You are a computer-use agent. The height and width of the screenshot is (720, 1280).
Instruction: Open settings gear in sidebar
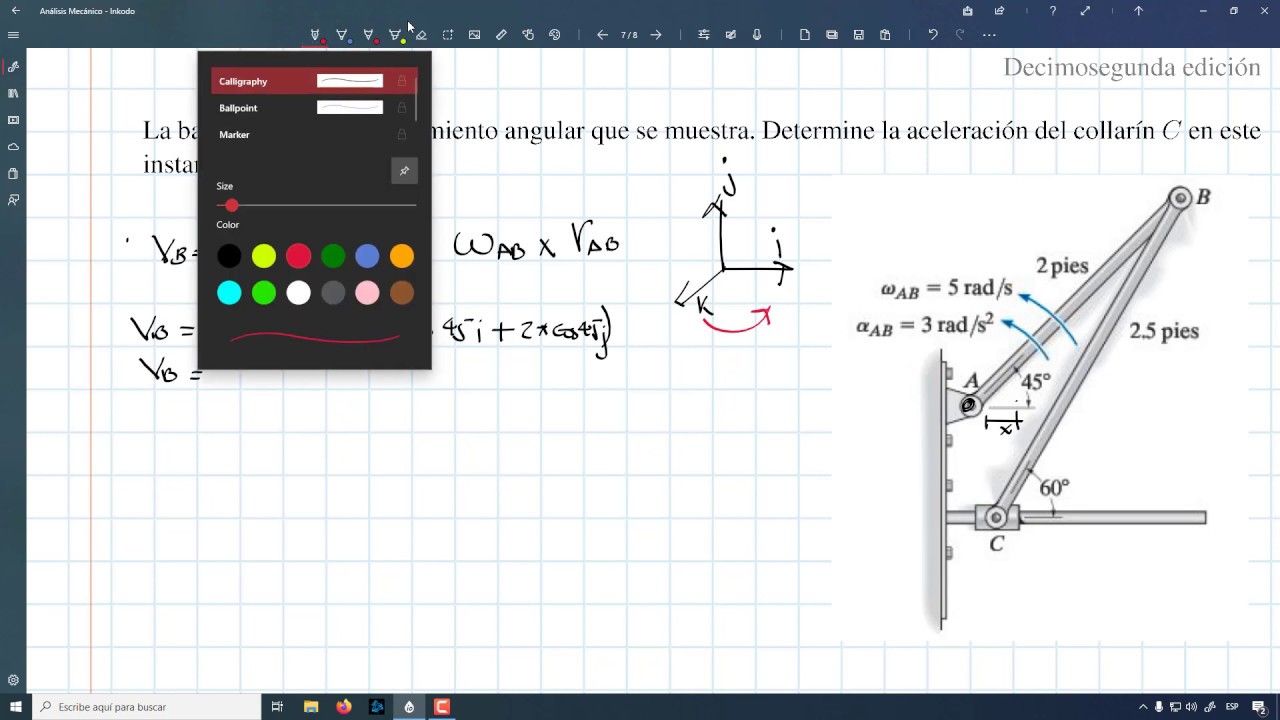click(13, 680)
